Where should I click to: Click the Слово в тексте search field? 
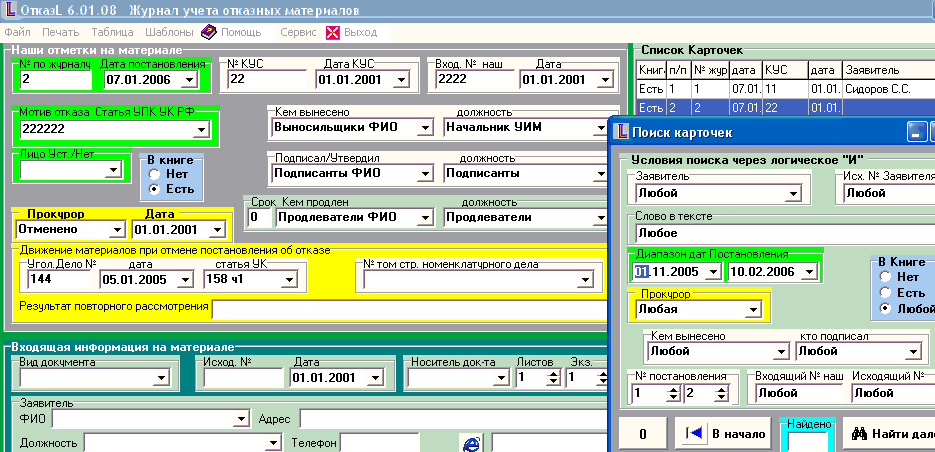(x=780, y=232)
